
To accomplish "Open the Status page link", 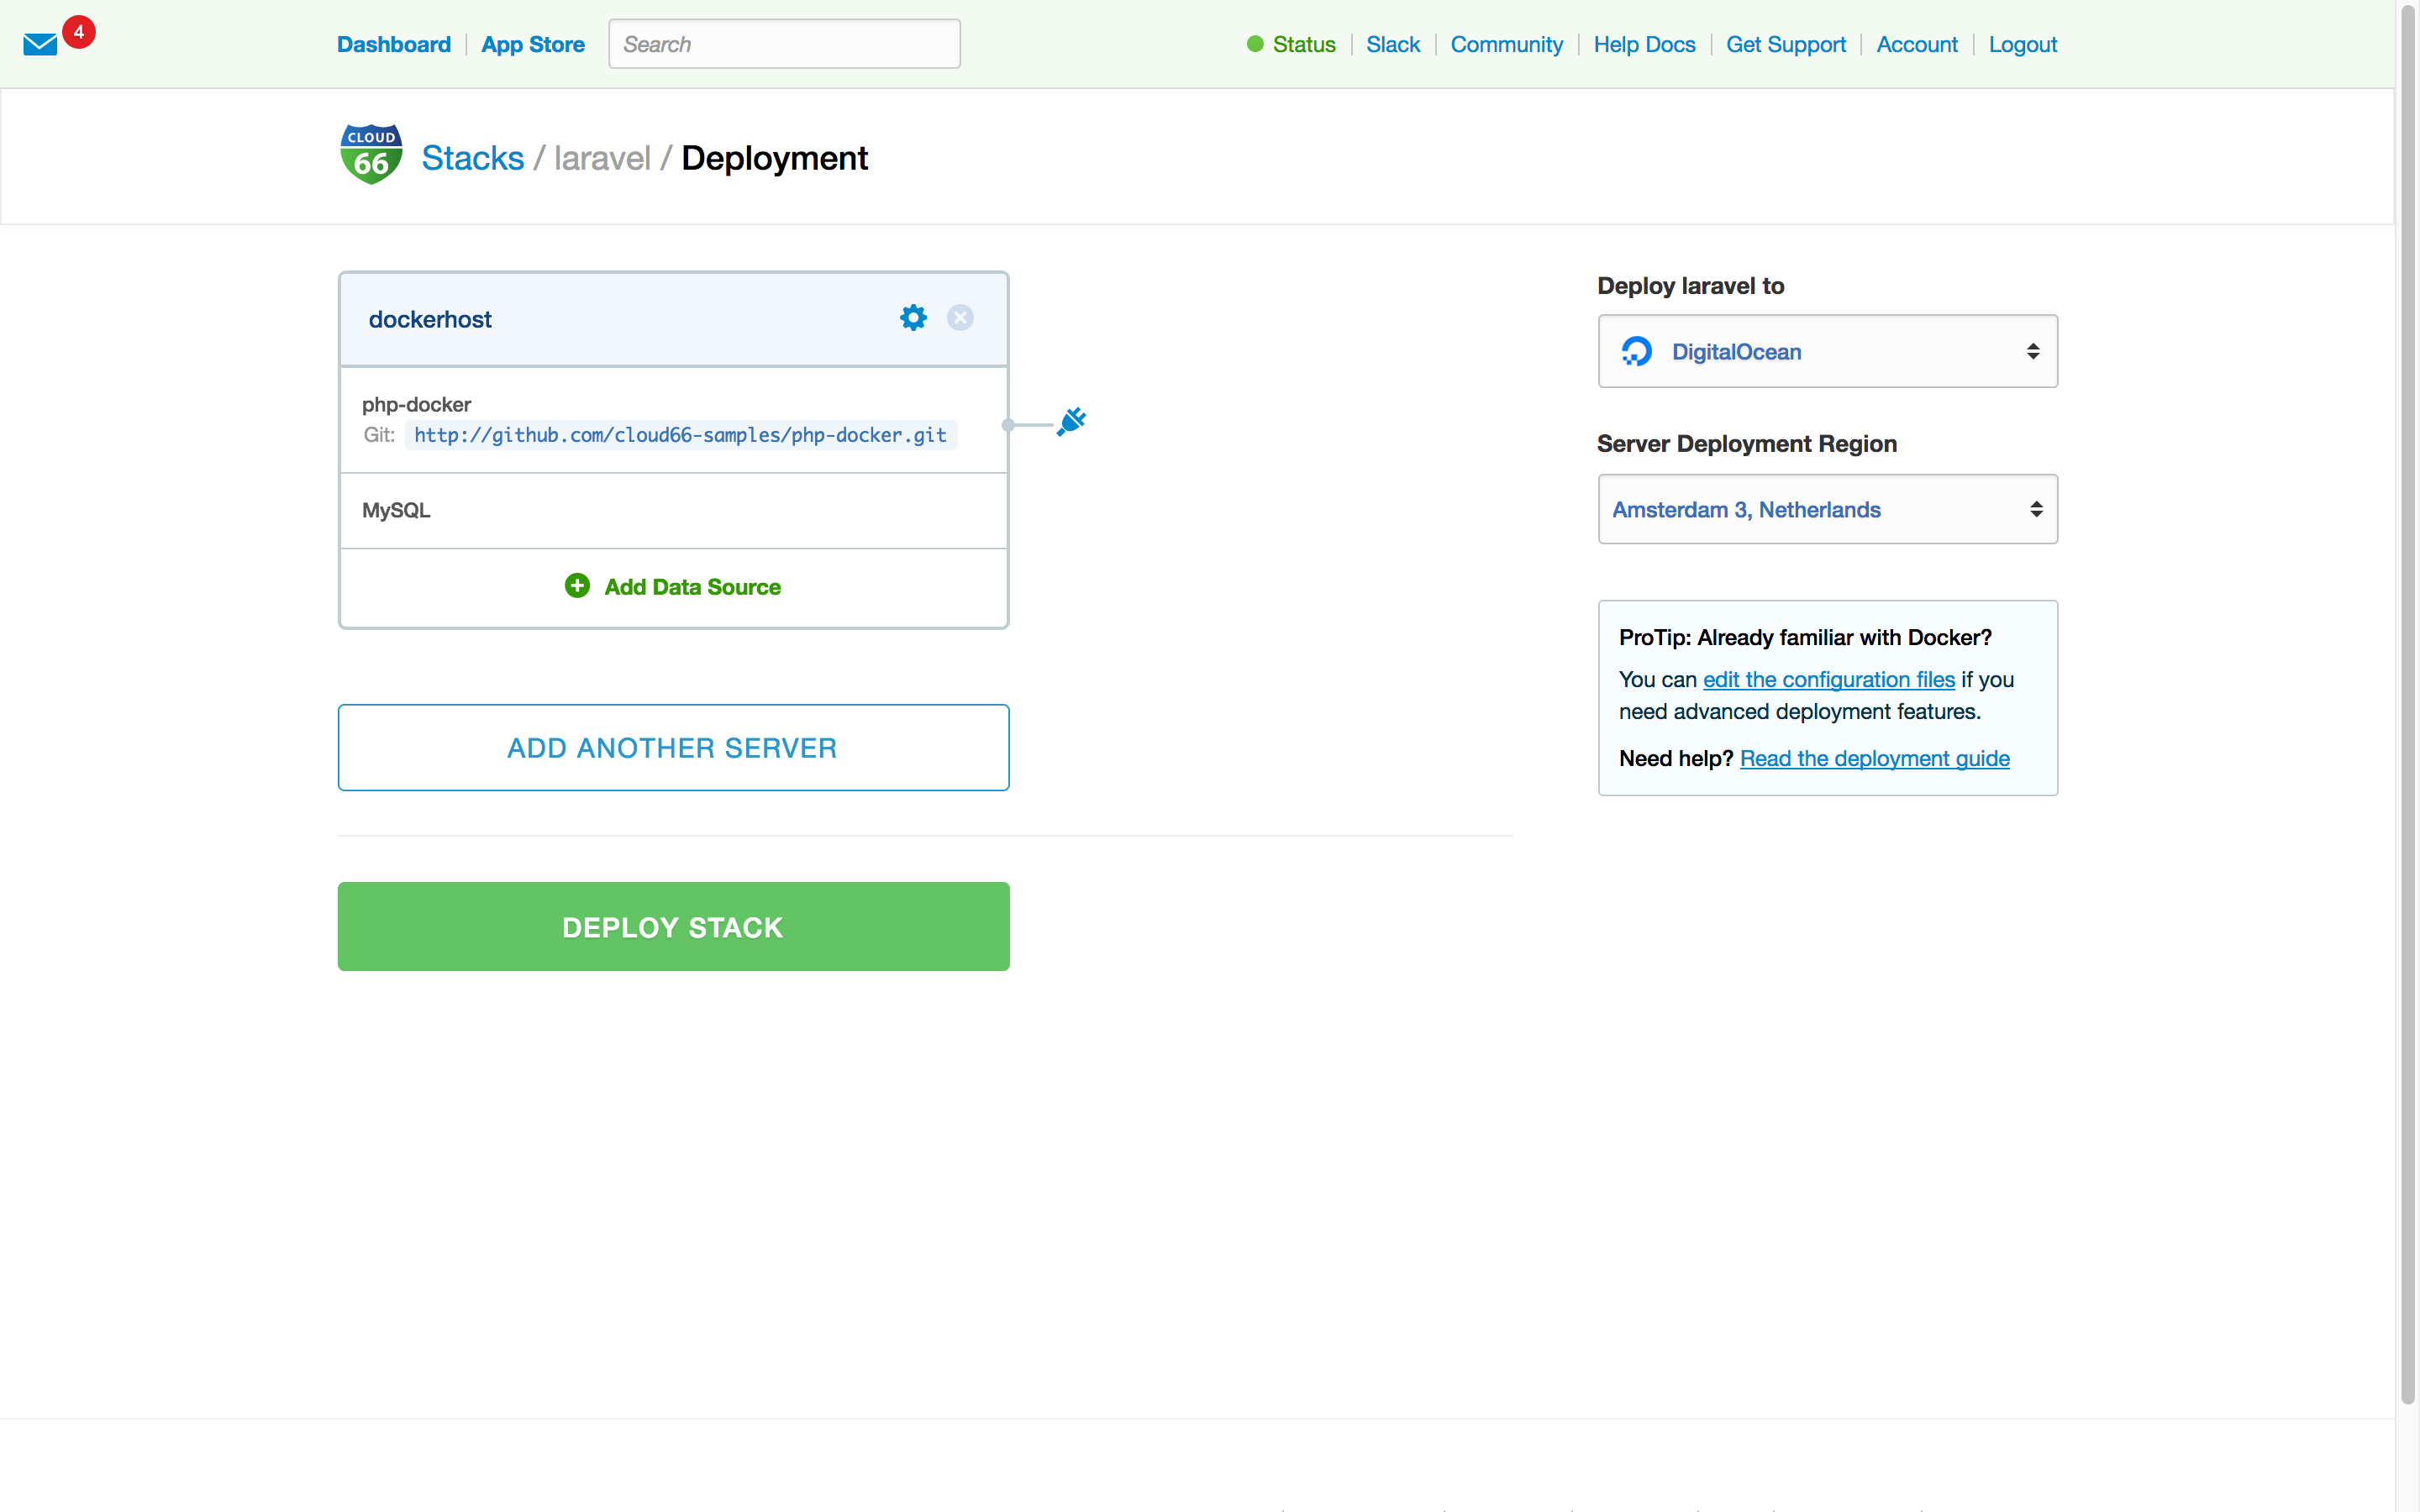I will point(1304,44).
